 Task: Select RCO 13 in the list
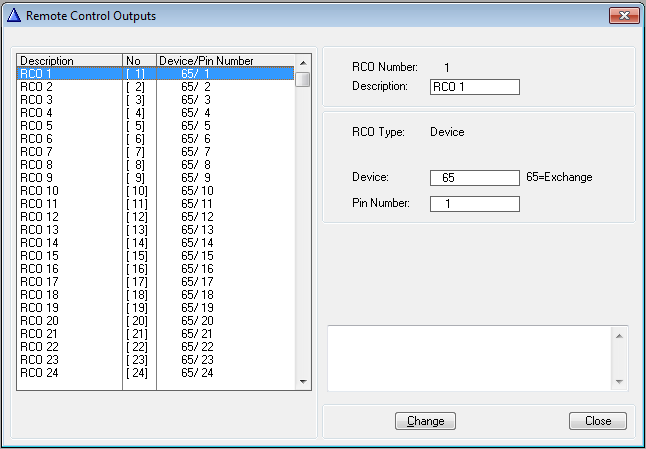tap(156, 230)
